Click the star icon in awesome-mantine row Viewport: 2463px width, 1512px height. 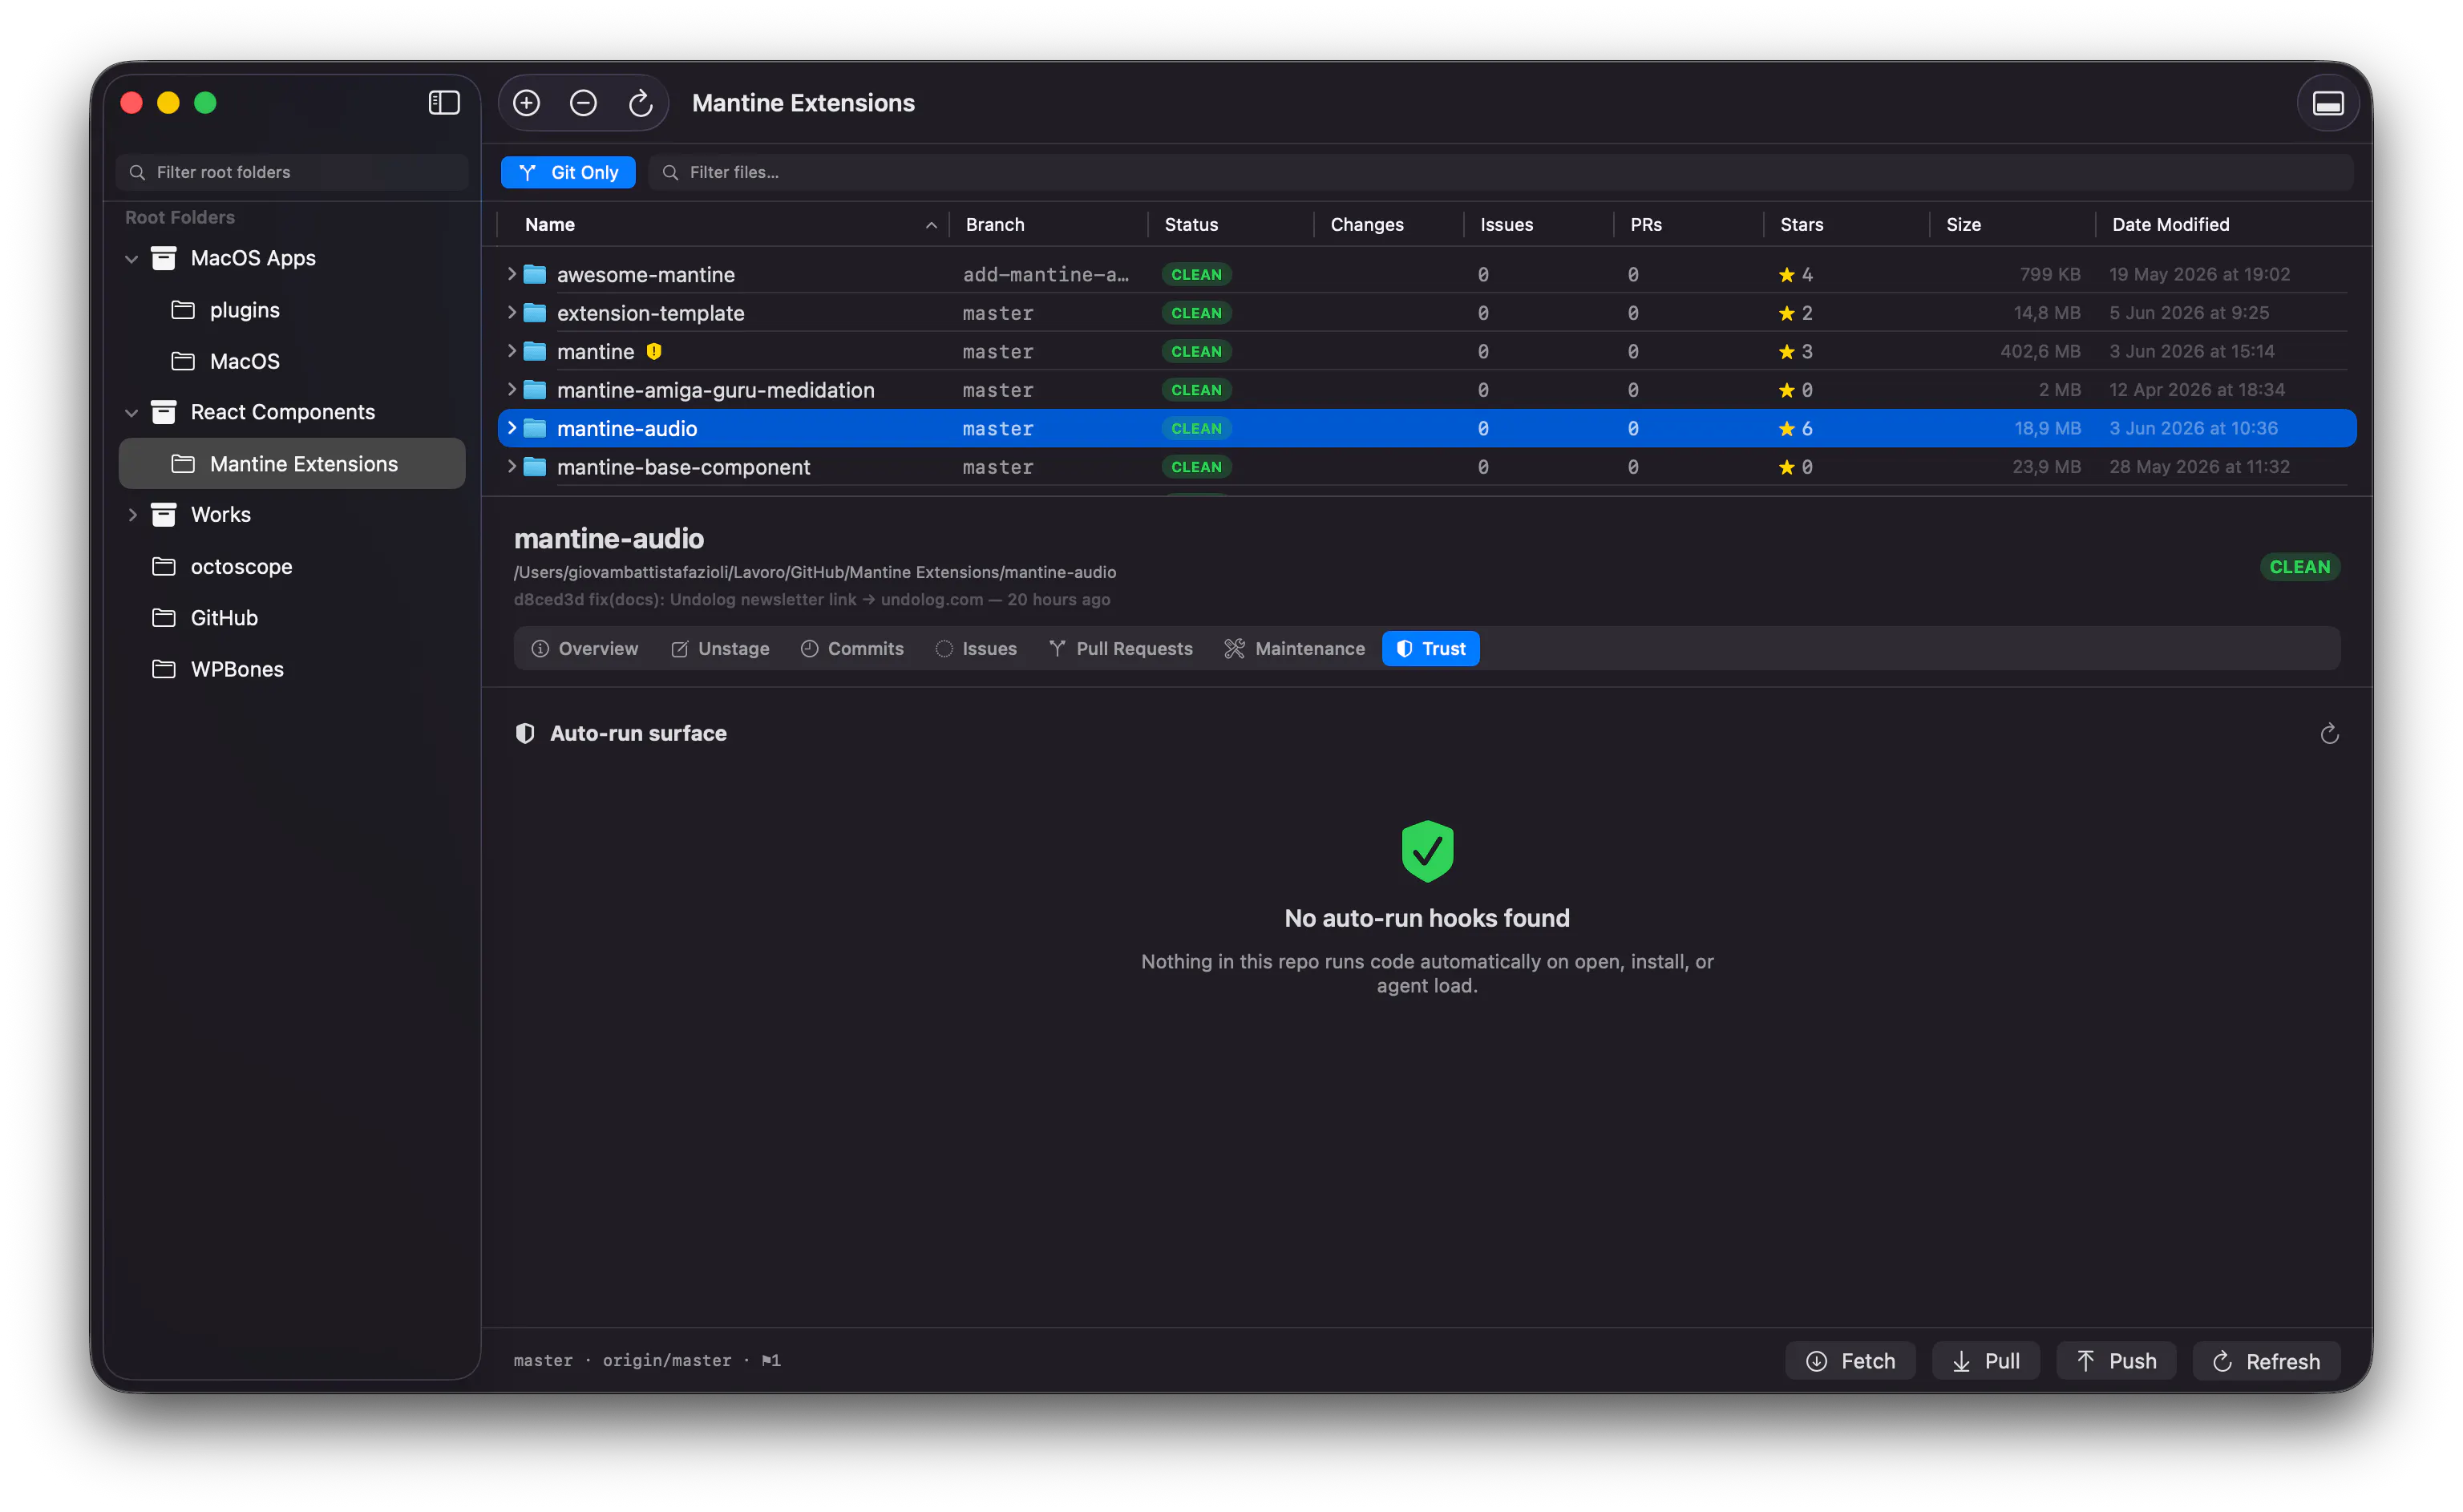coord(1786,274)
